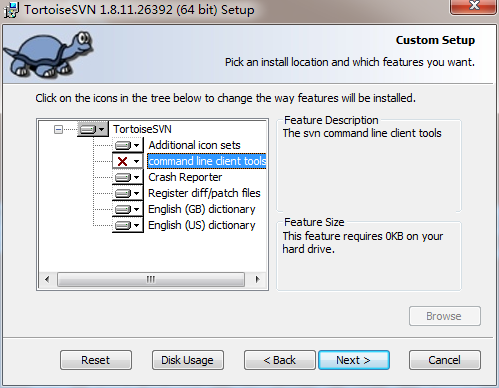Image resolution: width=499 pixels, height=388 pixels.
Task: Proceed with the Next > button
Action: click(354, 360)
